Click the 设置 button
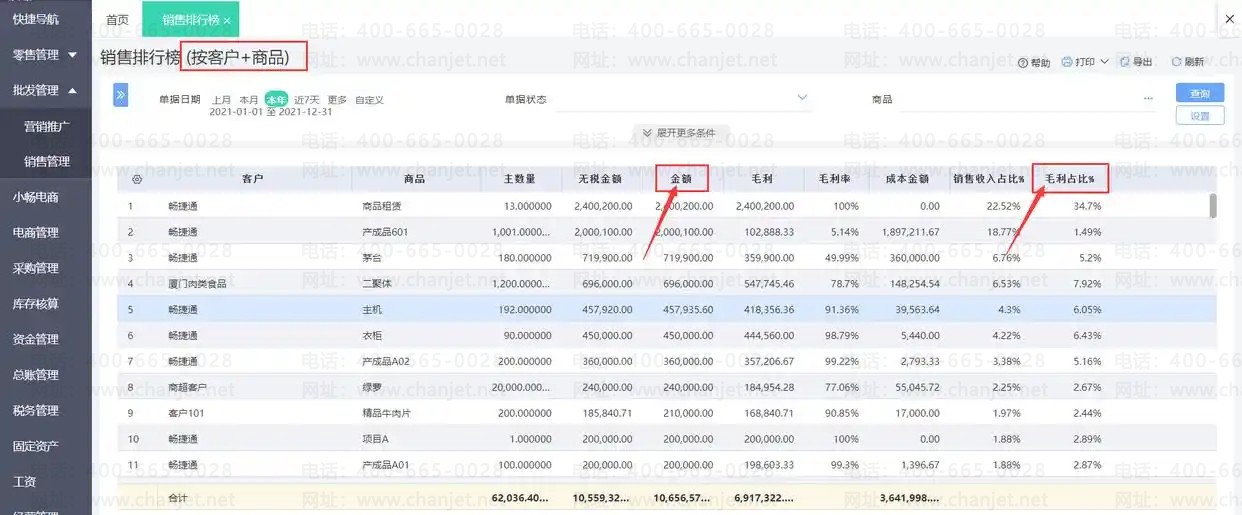 pos(1200,116)
